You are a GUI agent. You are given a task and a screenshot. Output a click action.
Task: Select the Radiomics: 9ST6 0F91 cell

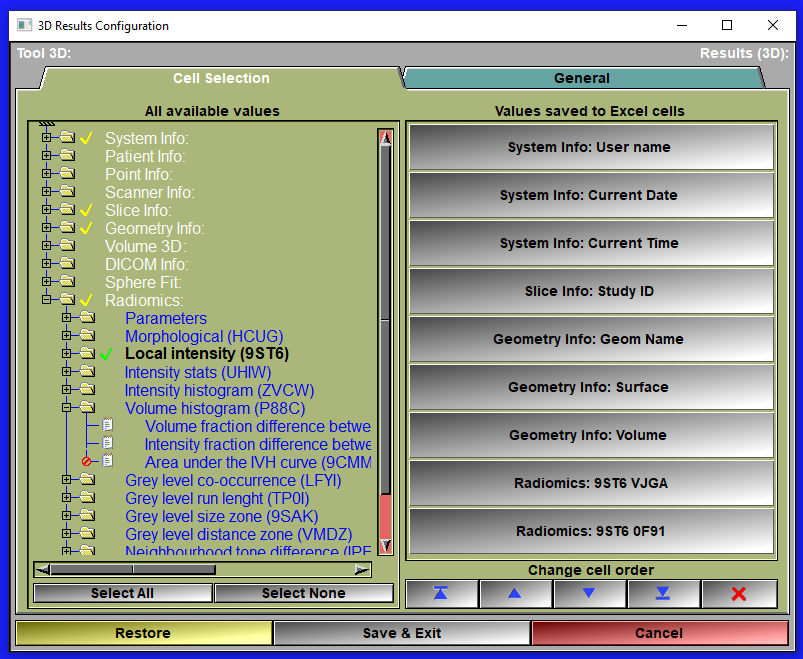591,531
